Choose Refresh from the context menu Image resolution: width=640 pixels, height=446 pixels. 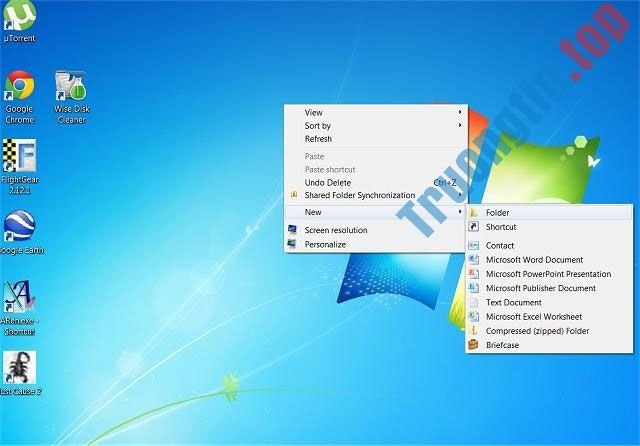pyautogui.click(x=318, y=139)
